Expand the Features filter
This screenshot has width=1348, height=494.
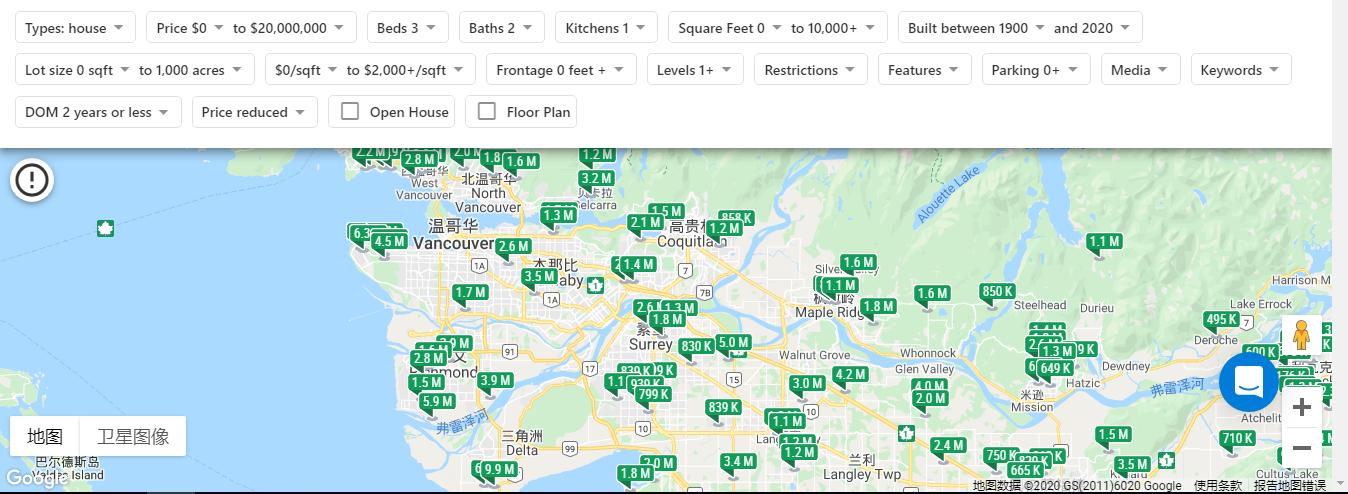(923, 70)
